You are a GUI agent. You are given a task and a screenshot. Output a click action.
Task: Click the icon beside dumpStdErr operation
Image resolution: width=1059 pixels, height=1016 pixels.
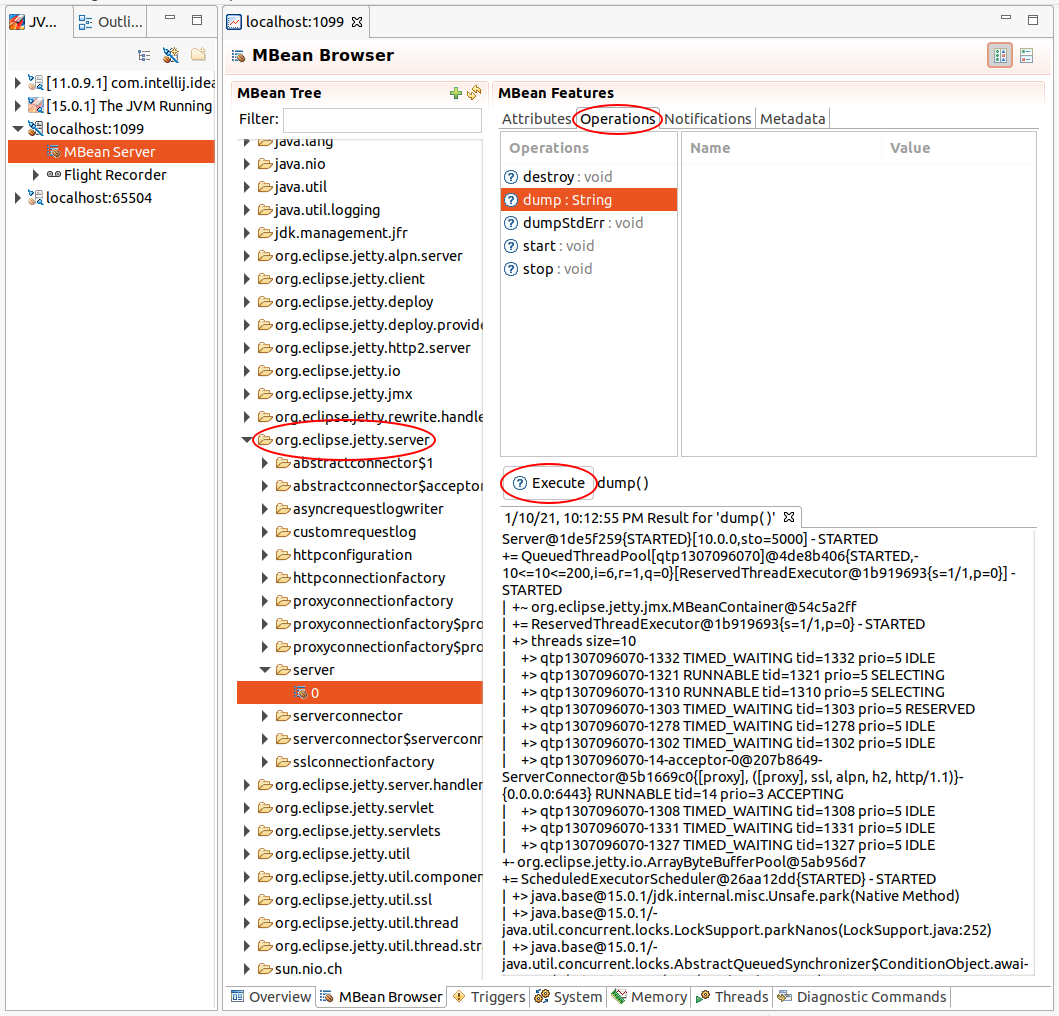pos(511,223)
